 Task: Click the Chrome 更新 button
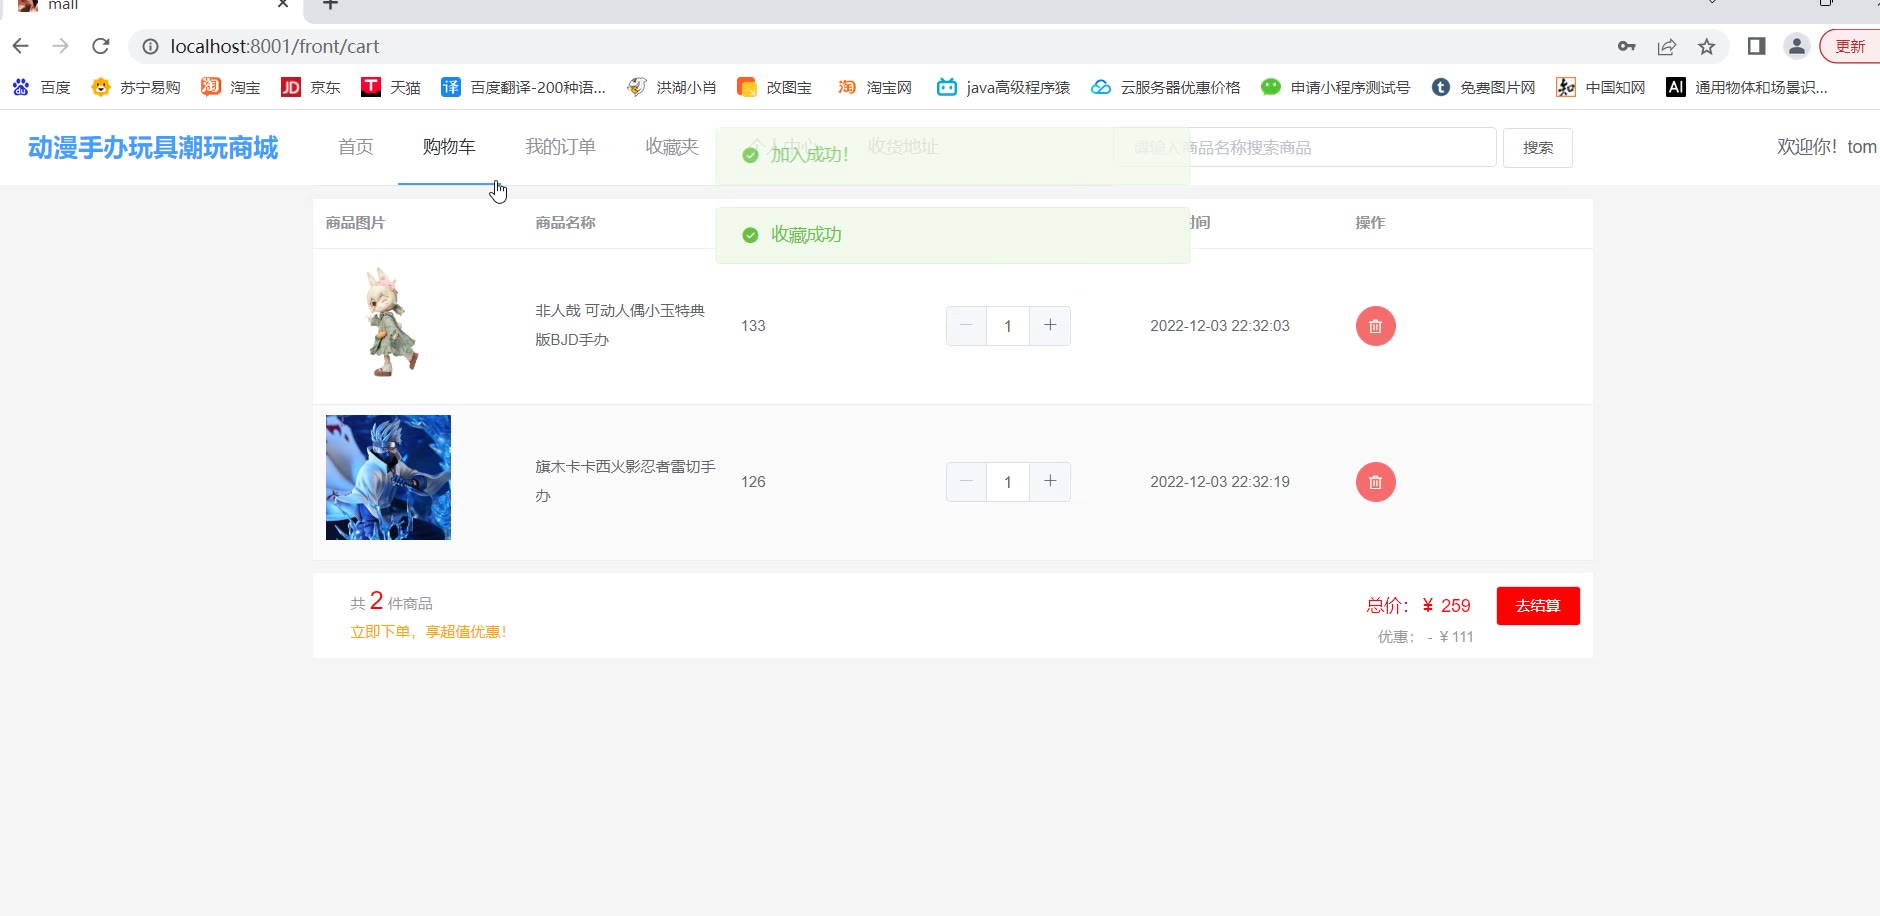[x=1850, y=46]
